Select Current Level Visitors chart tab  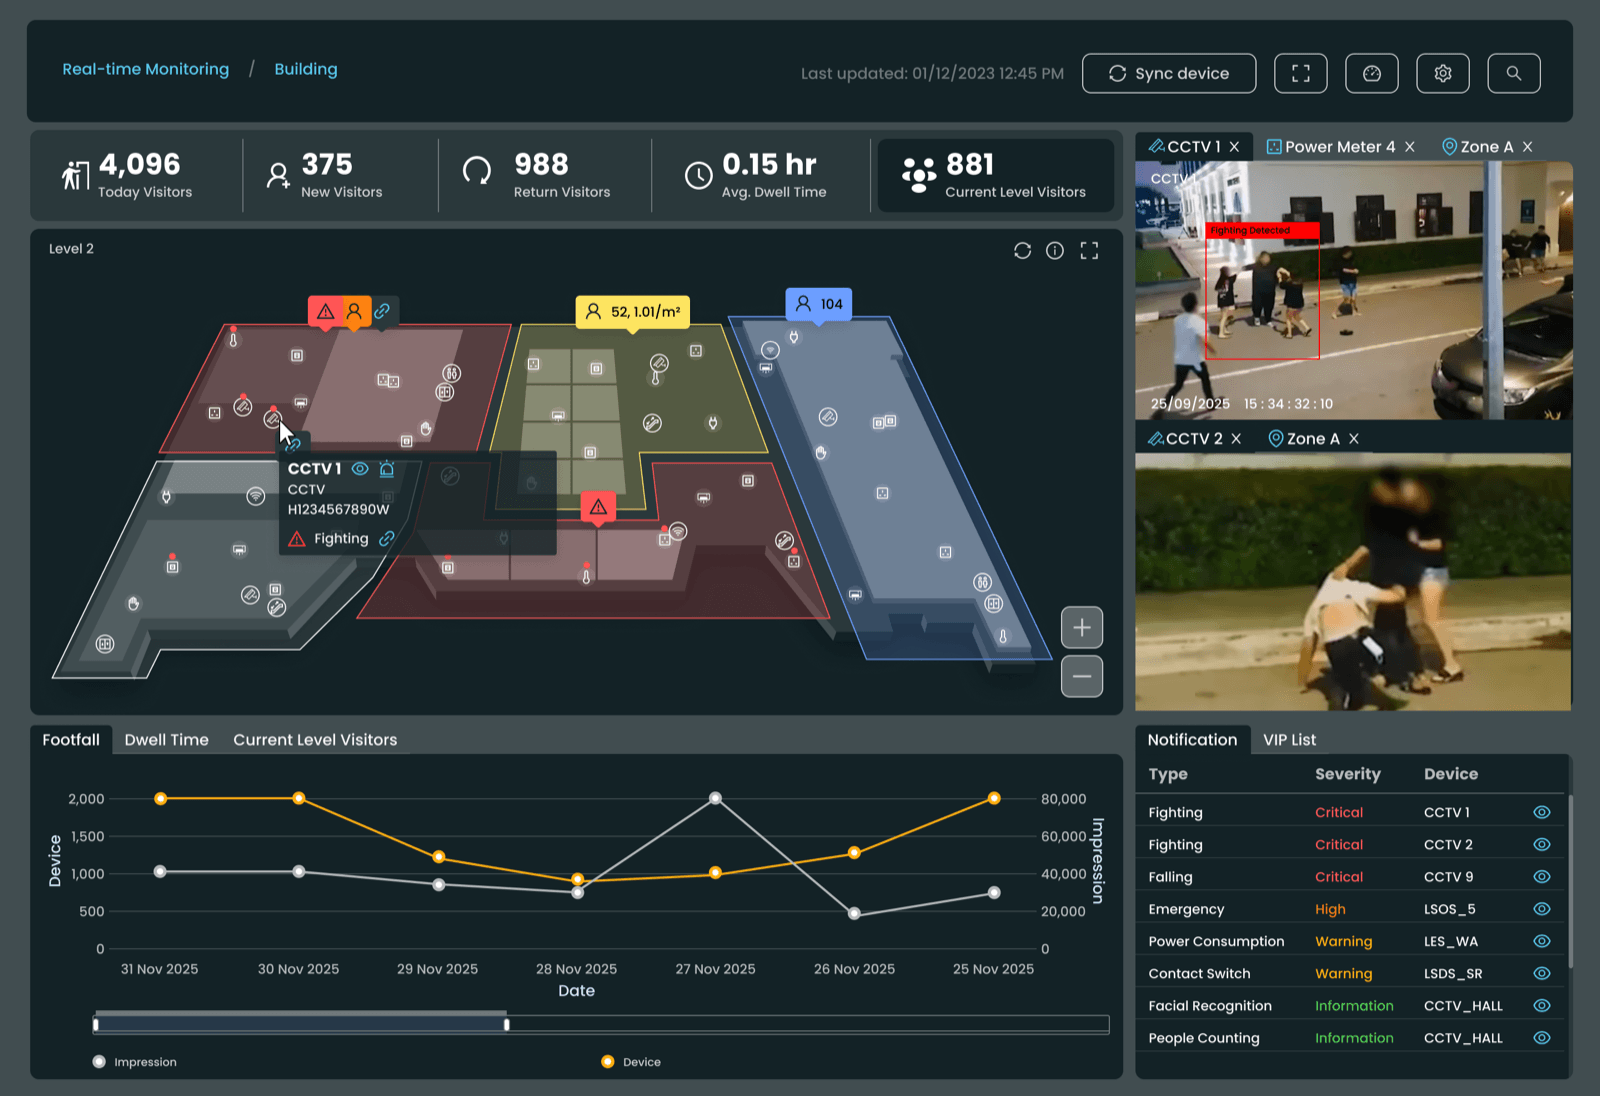(x=315, y=740)
